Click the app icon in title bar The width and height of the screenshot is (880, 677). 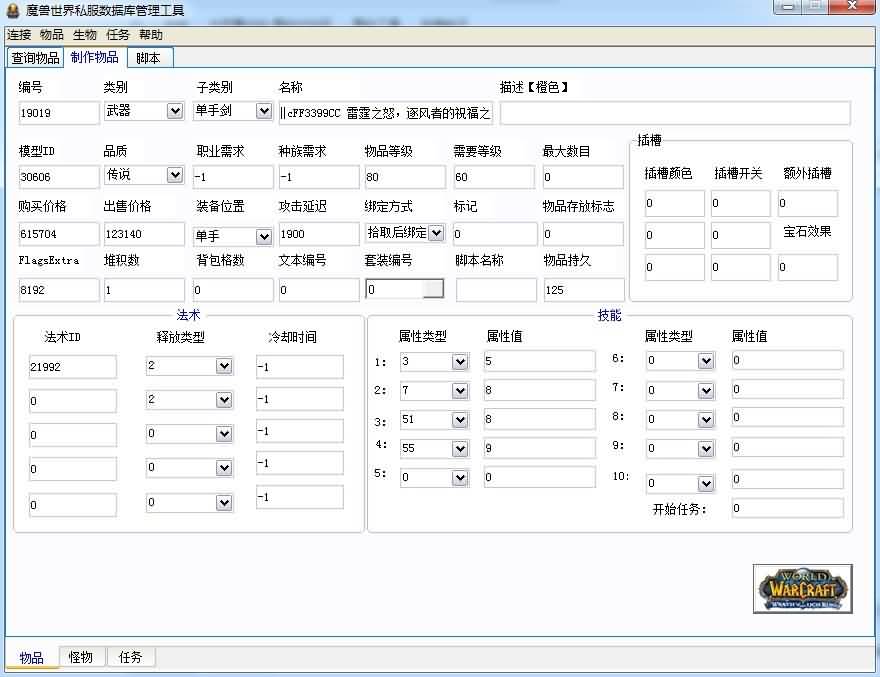tap(12, 10)
